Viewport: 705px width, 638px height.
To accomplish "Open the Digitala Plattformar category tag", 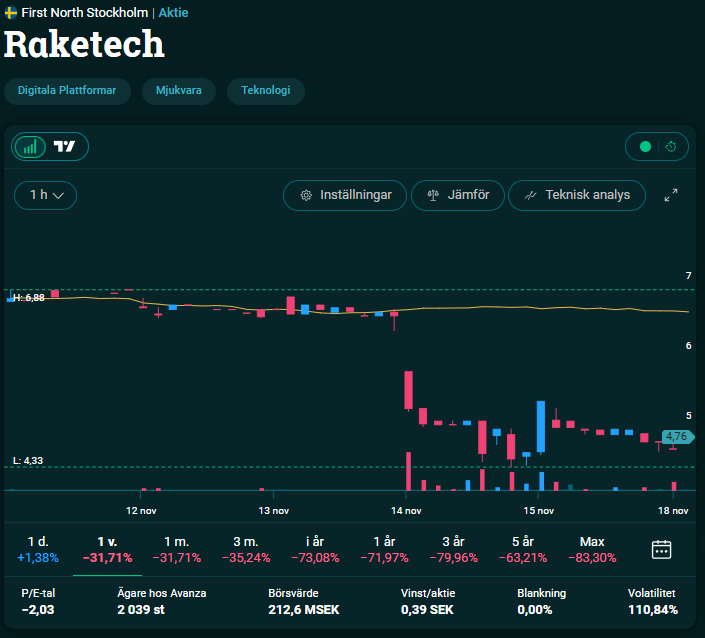I will (67, 90).
